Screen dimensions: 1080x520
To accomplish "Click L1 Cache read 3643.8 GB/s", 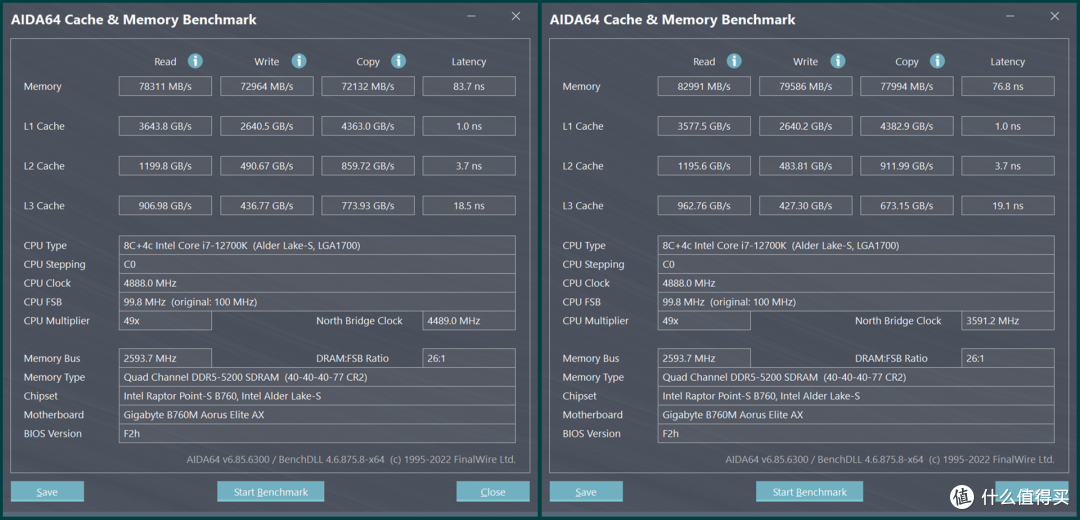I will (x=165, y=126).
